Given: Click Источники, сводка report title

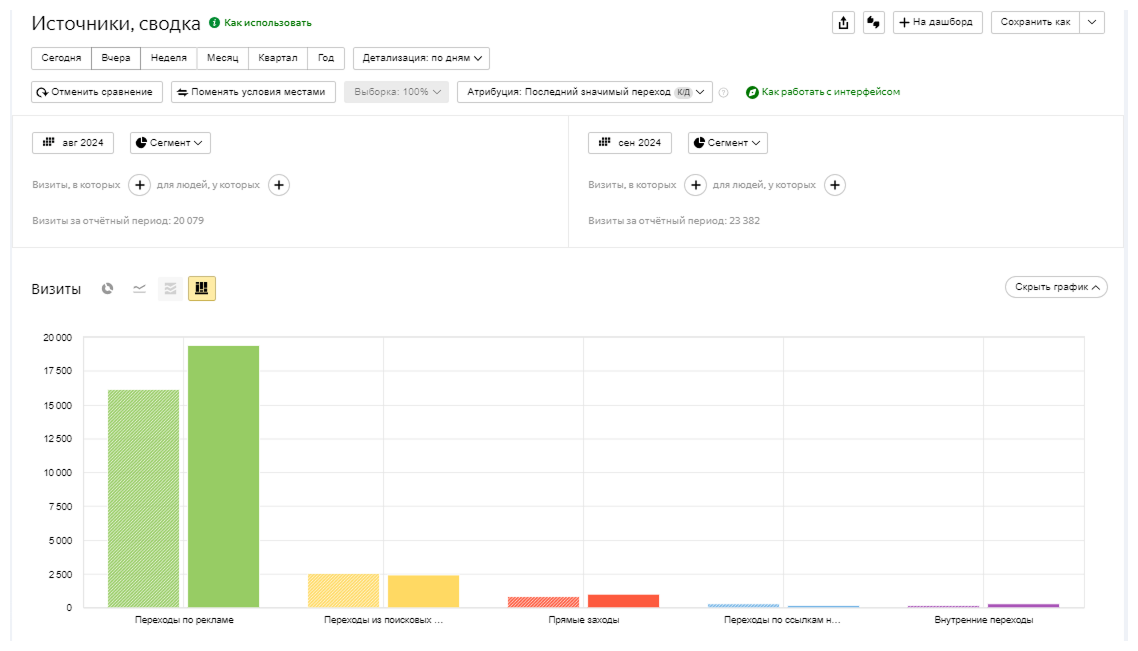Looking at the screenshot, I should [x=116, y=23].
